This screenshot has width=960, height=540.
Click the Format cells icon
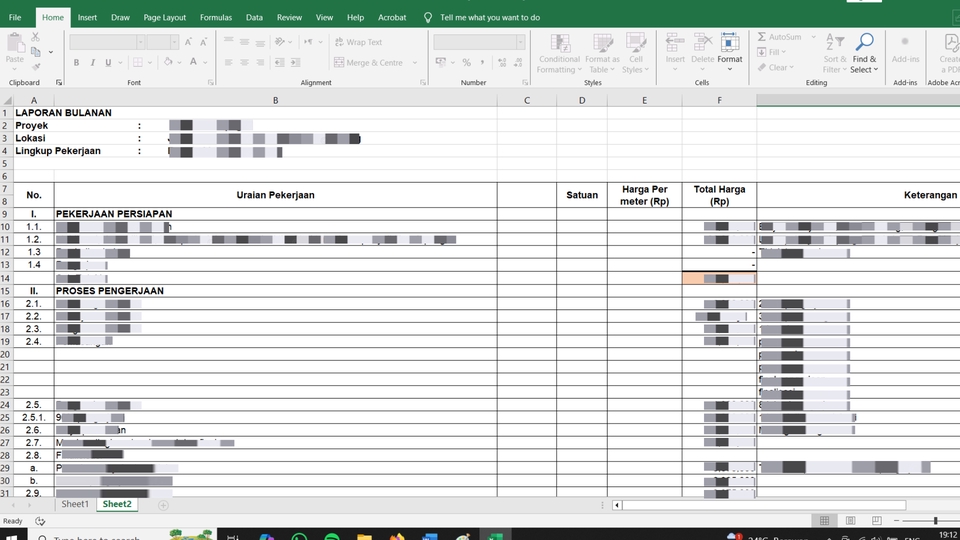click(x=730, y=42)
